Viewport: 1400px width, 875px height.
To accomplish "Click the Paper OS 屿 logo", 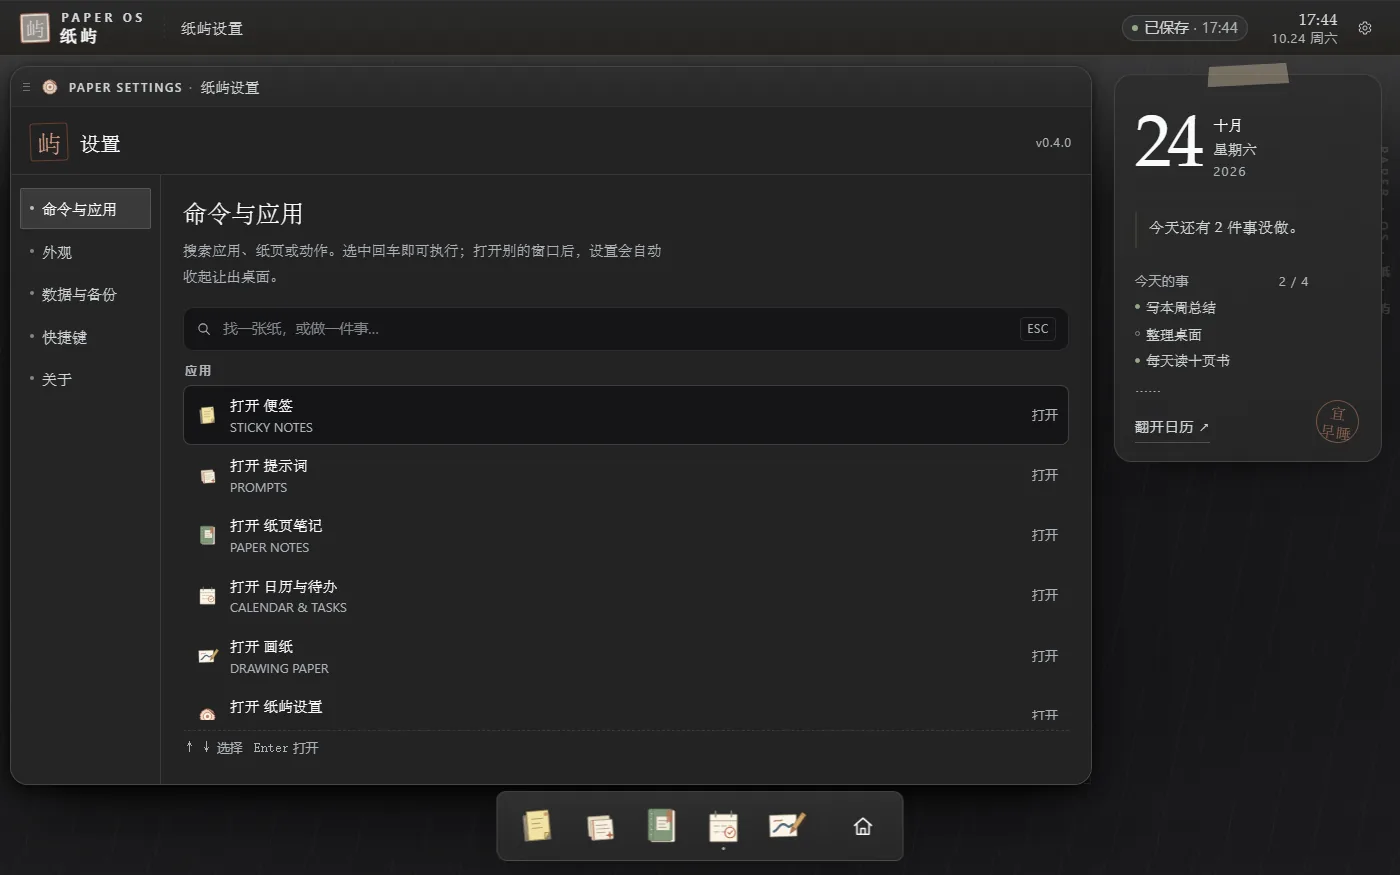I will point(35,28).
